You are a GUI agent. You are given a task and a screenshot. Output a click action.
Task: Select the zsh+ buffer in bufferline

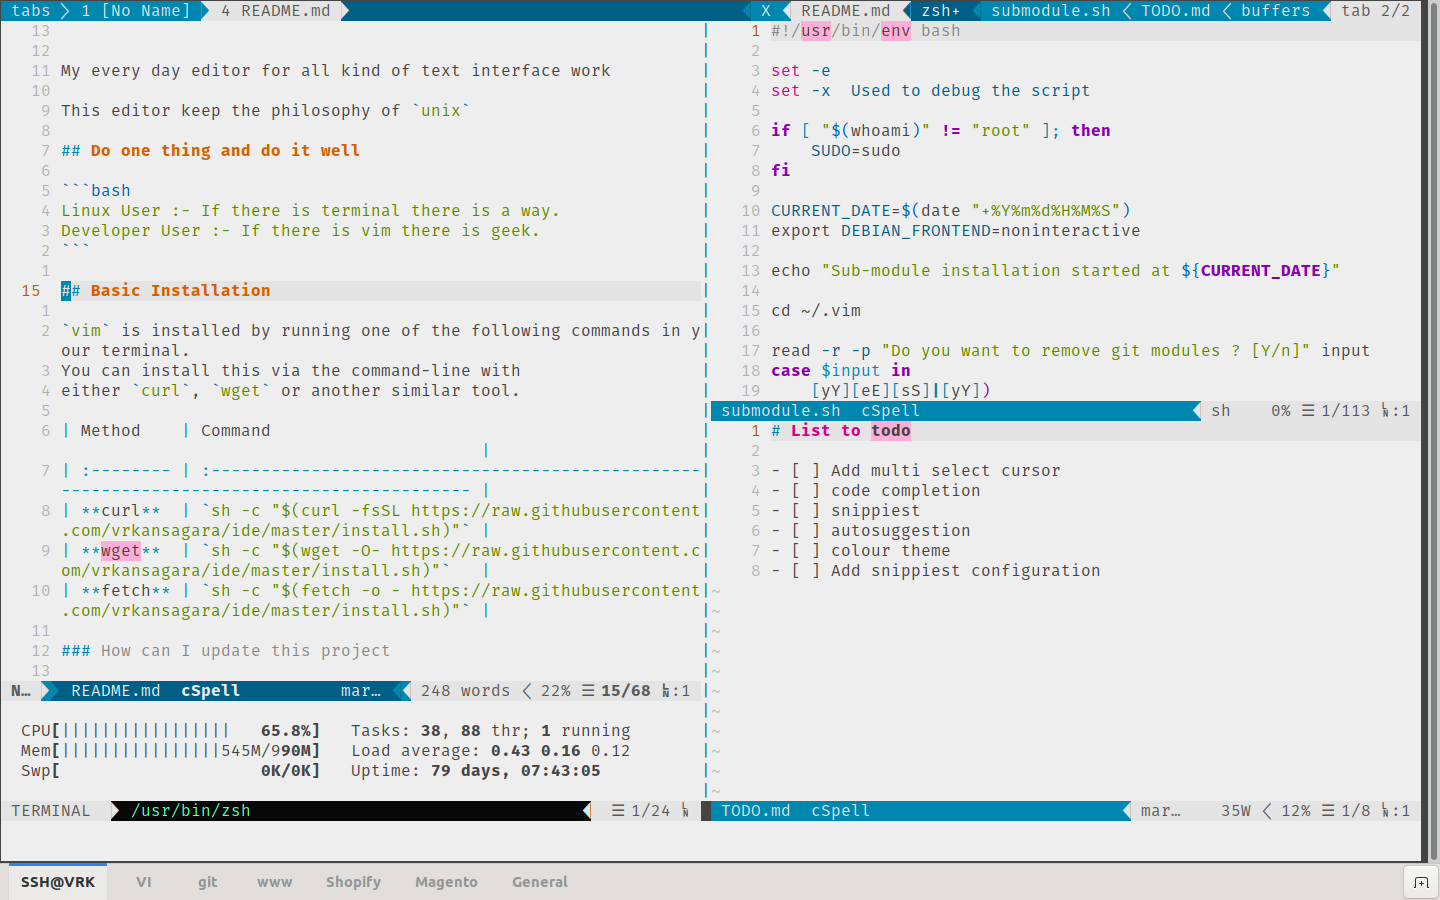coord(940,11)
